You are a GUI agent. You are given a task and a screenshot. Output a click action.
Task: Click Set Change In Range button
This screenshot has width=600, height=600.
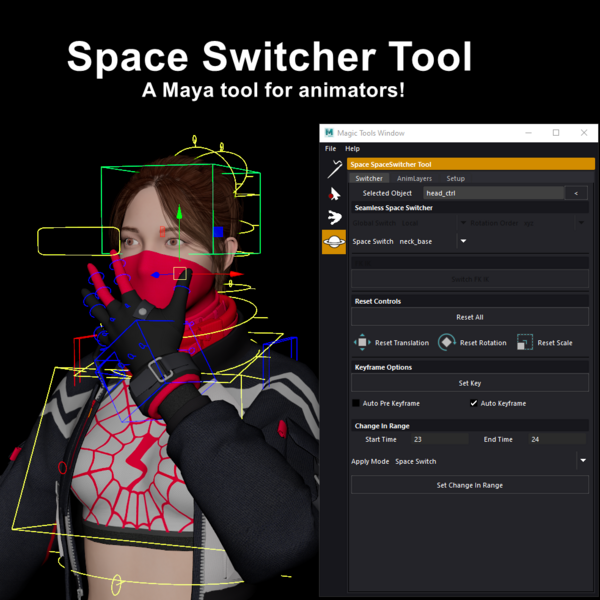470,485
